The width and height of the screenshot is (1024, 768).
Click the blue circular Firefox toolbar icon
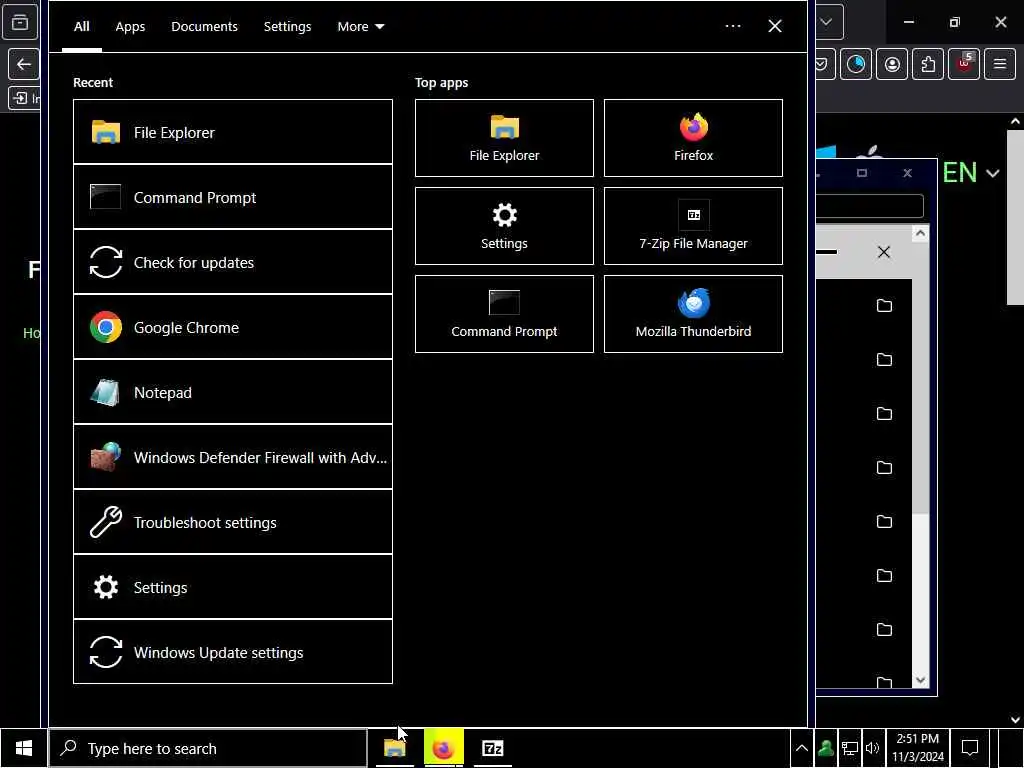tap(856, 64)
